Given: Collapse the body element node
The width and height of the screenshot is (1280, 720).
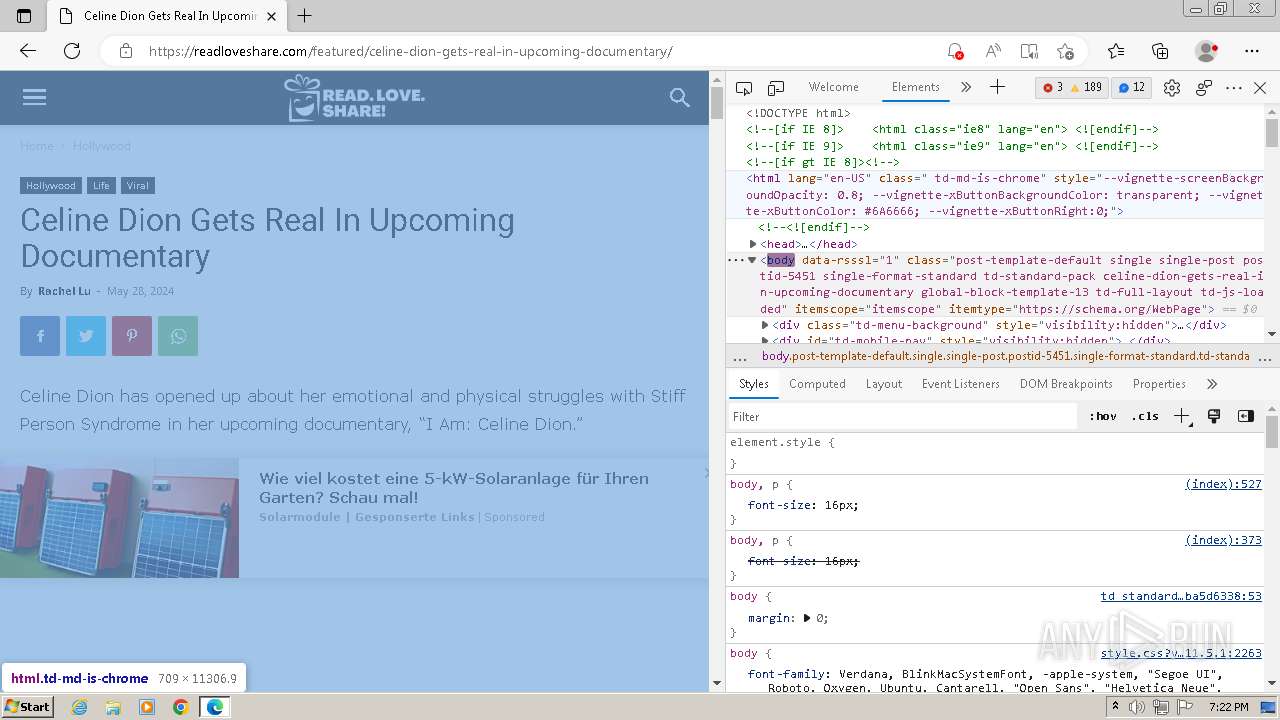Looking at the screenshot, I should coord(752,260).
